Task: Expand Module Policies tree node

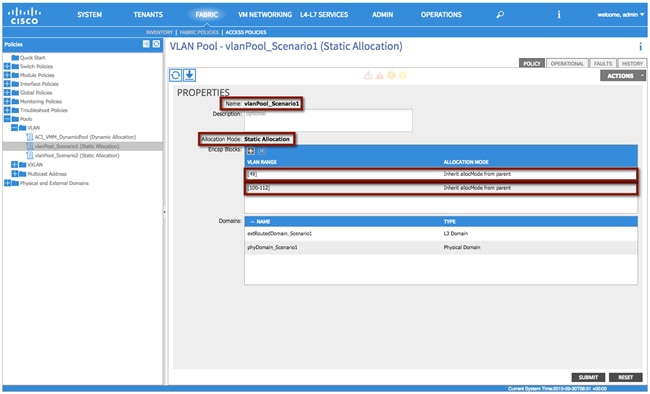Action: pyautogui.click(x=7, y=75)
